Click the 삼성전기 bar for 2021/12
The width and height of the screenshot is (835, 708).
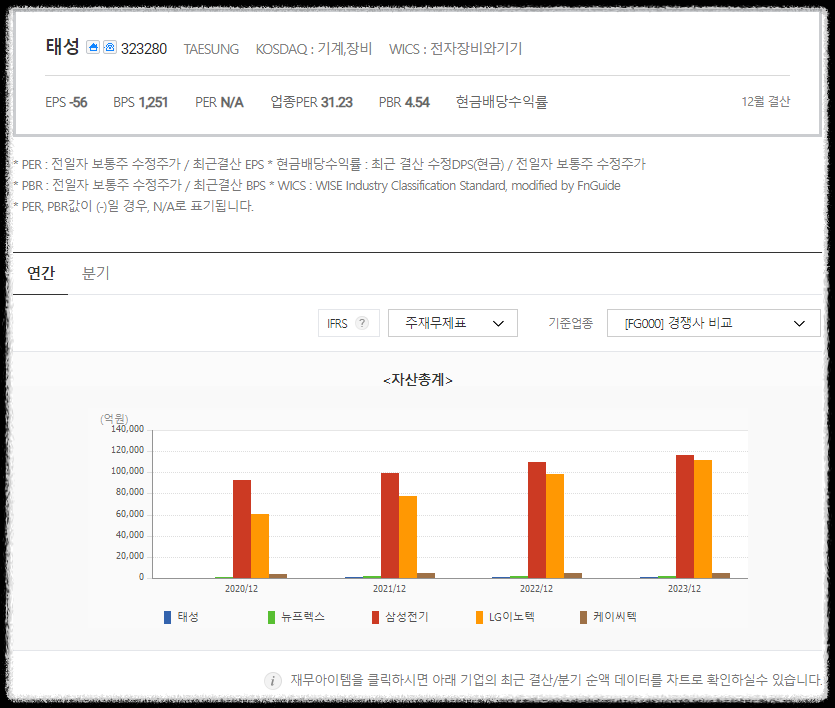(390, 526)
